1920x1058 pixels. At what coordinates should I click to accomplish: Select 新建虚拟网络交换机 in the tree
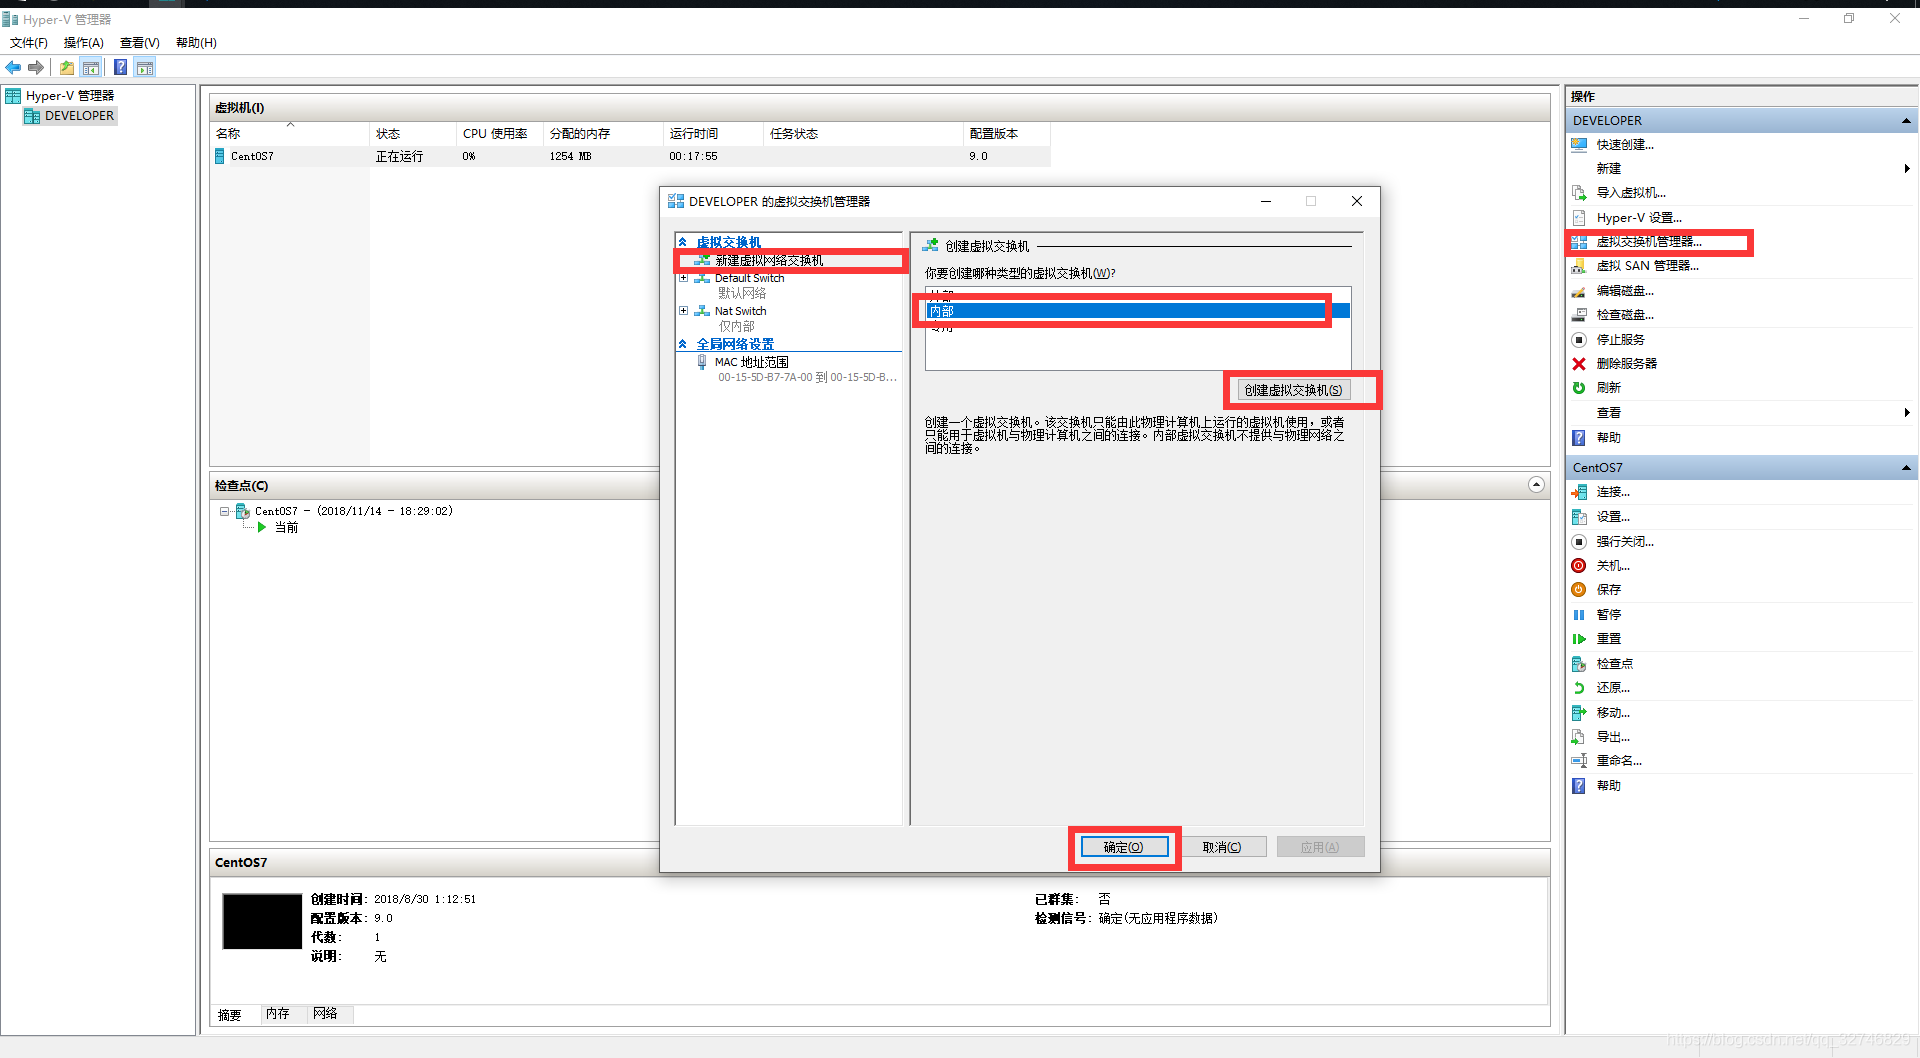(x=769, y=261)
